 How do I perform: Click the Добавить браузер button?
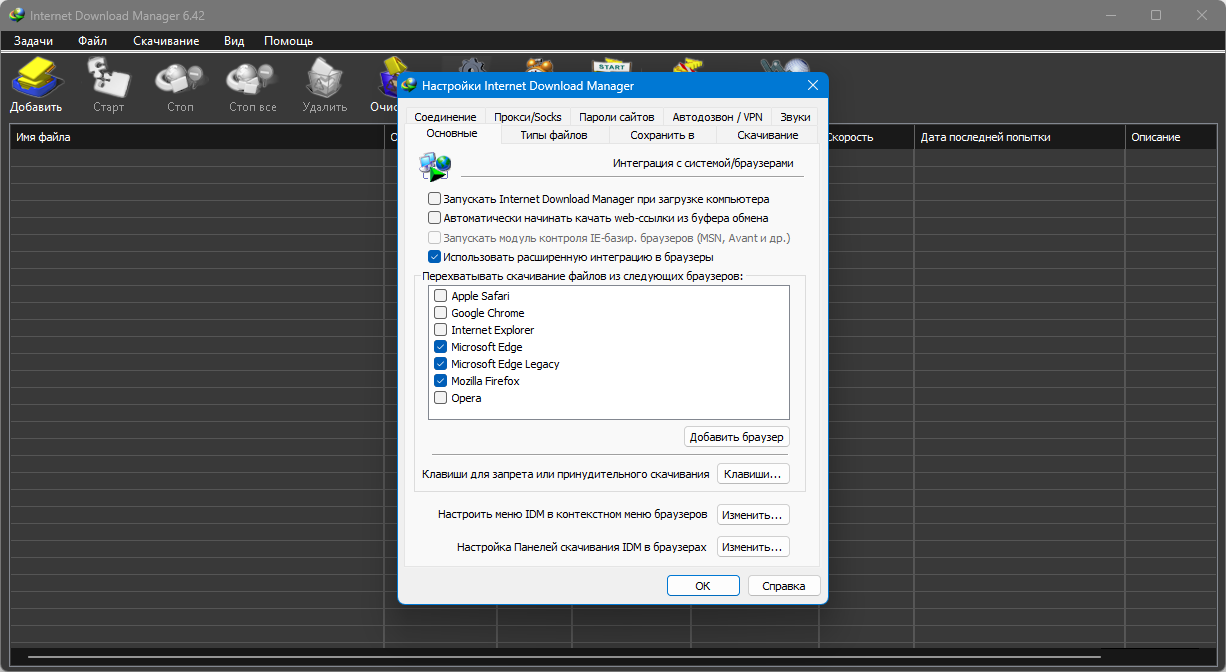pyautogui.click(x=737, y=437)
